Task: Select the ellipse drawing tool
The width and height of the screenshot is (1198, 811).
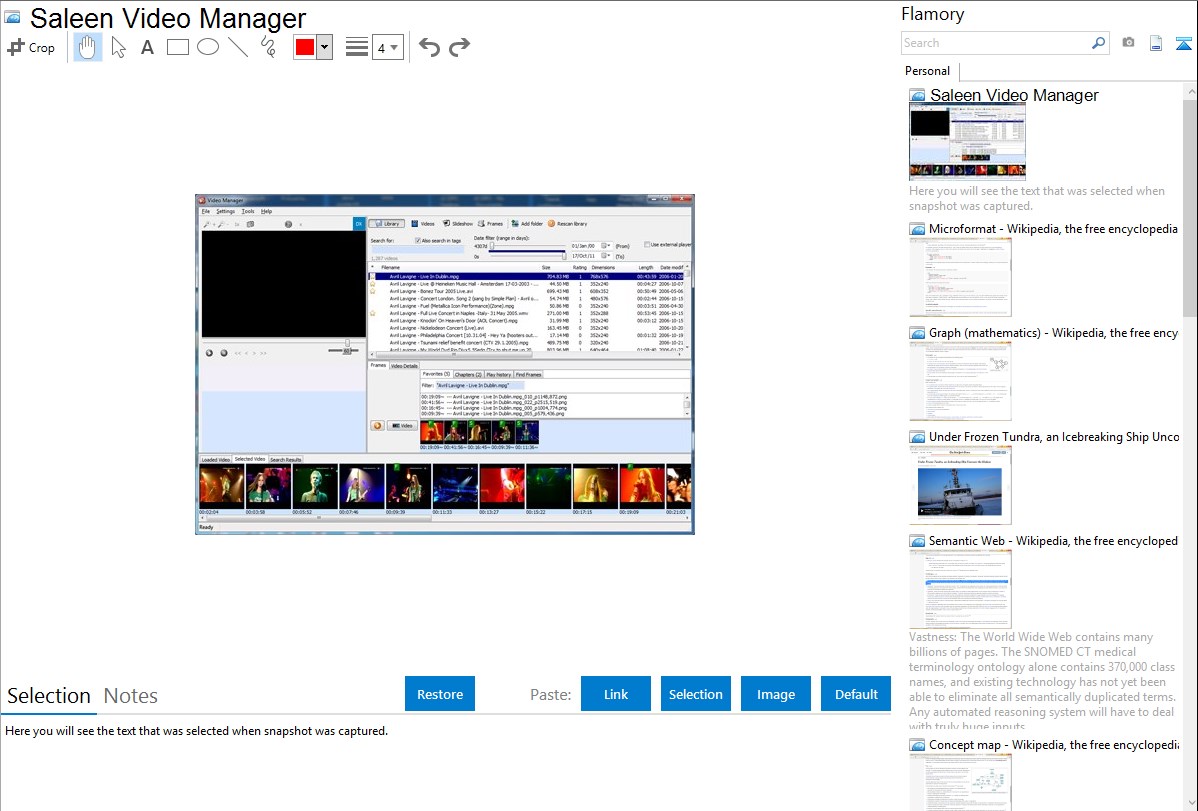Action: pos(208,47)
